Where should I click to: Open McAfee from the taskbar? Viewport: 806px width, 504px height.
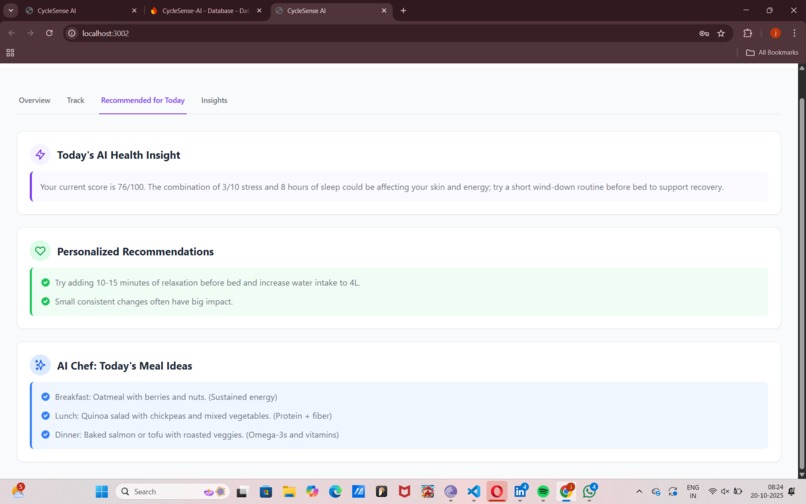pos(405,492)
